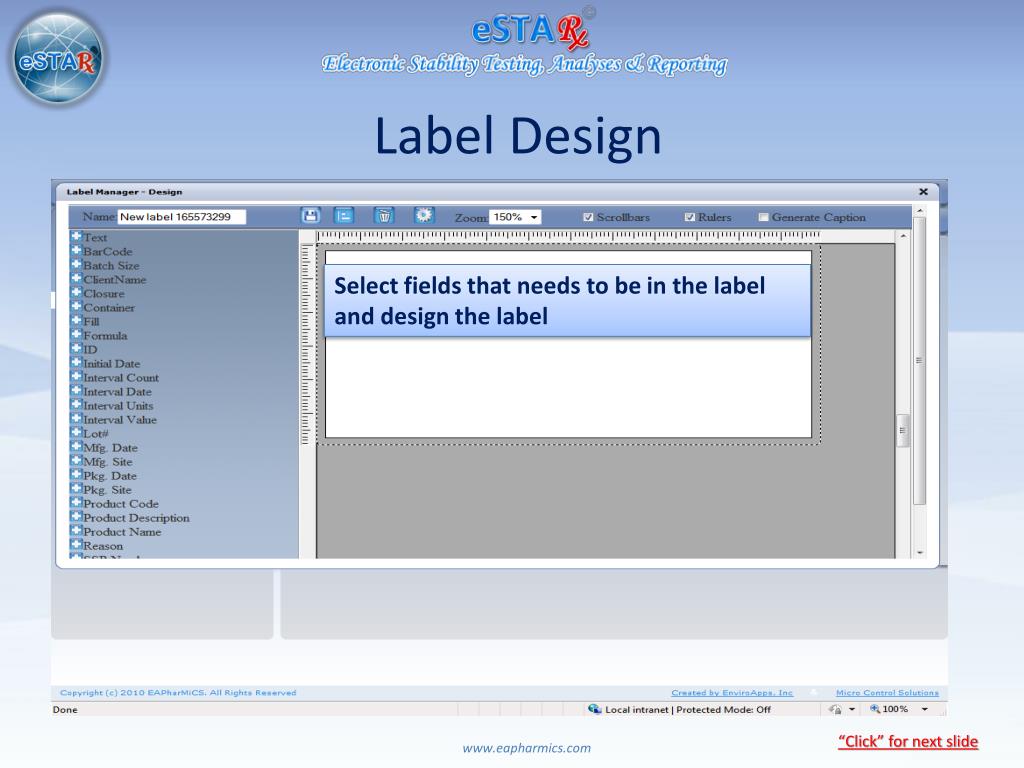Screen dimensions: 1024x768
Task: Select the Interval Value field text
Action: coord(120,419)
